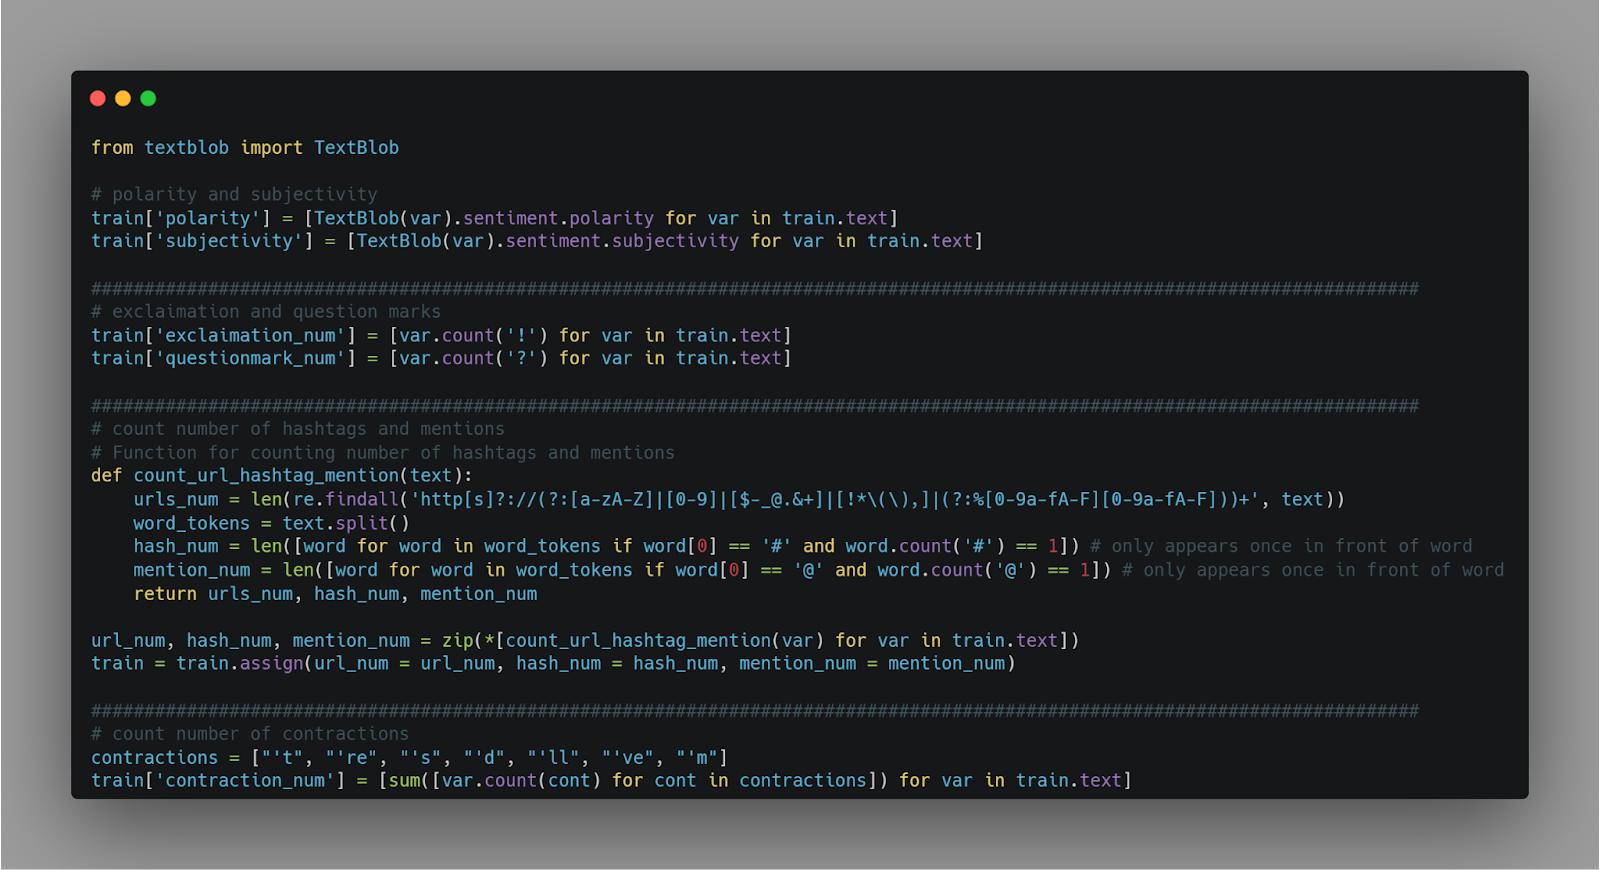Click the 'def' keyword of the function
The width and height of the screenshot is (1600, 870).
pos(106,475)
